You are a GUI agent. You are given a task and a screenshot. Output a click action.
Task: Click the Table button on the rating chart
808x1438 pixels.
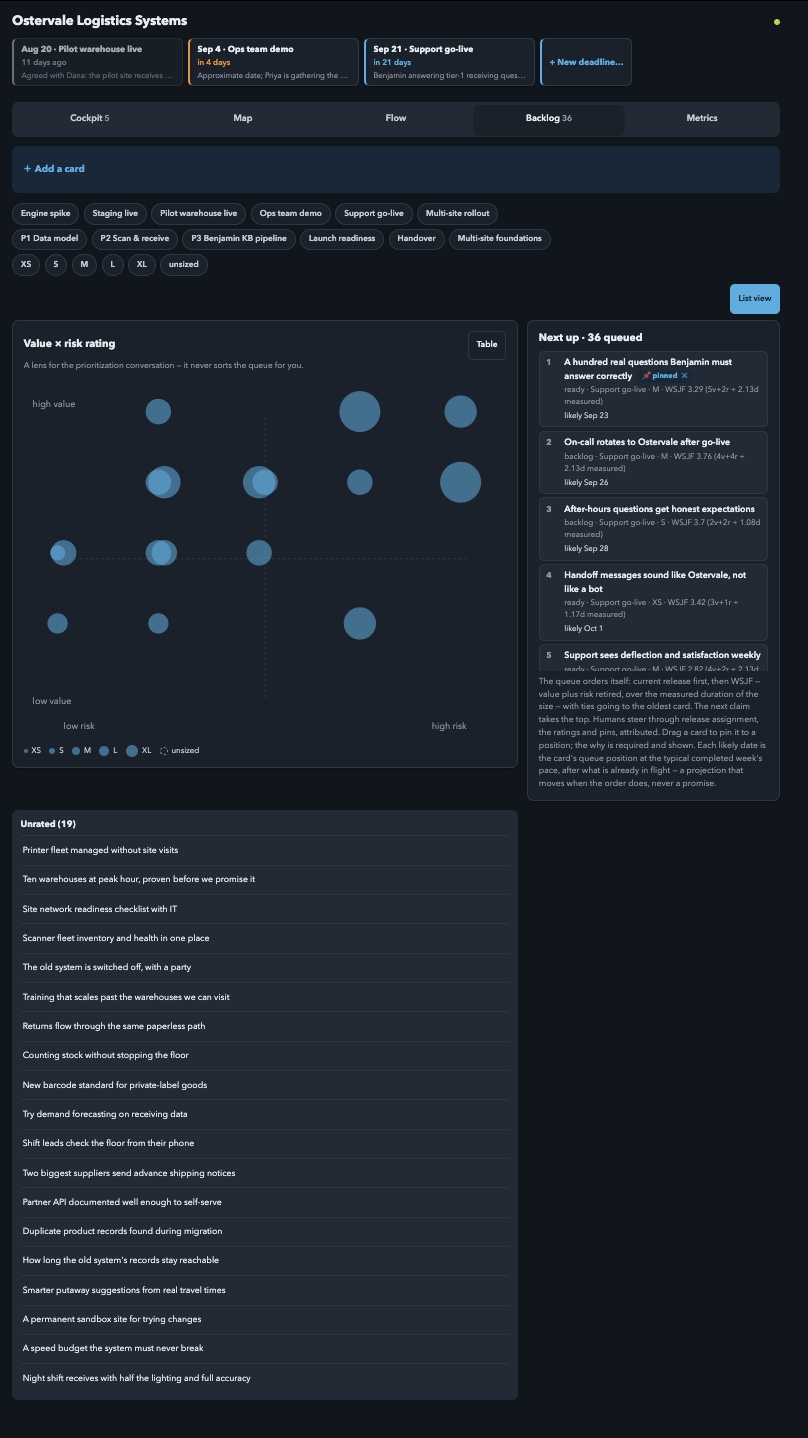487,344
